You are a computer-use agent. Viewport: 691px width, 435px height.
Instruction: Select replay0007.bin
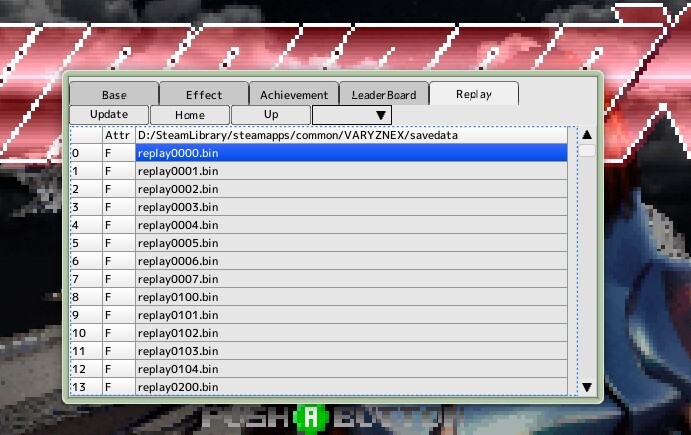(x=351, y=279)
